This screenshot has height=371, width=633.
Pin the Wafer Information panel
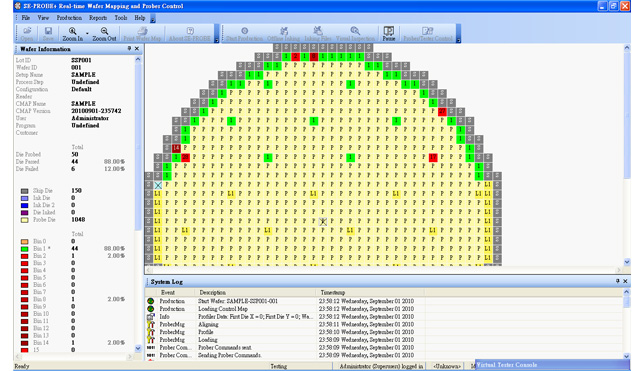129,48
